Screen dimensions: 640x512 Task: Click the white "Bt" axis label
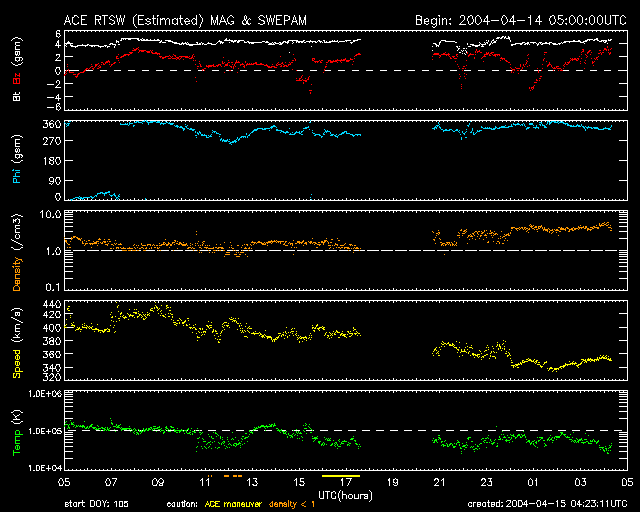coord(17,96)
